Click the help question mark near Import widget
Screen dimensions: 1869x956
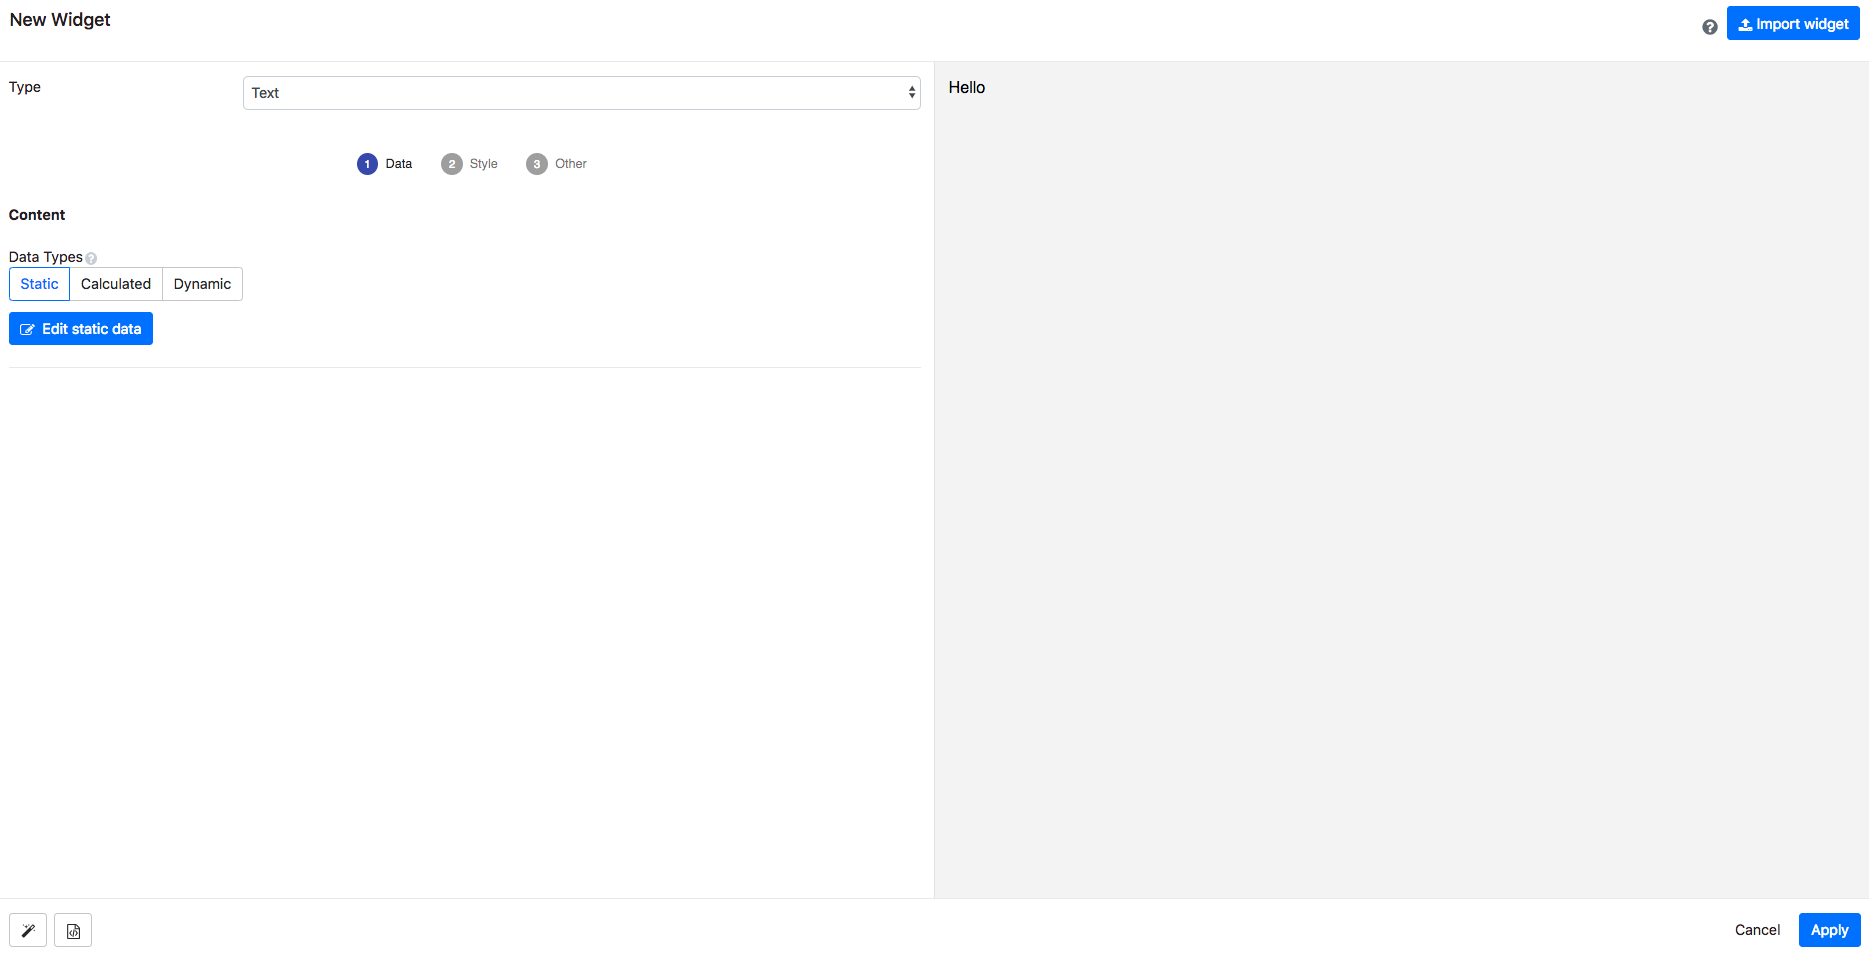(1709, 27)
